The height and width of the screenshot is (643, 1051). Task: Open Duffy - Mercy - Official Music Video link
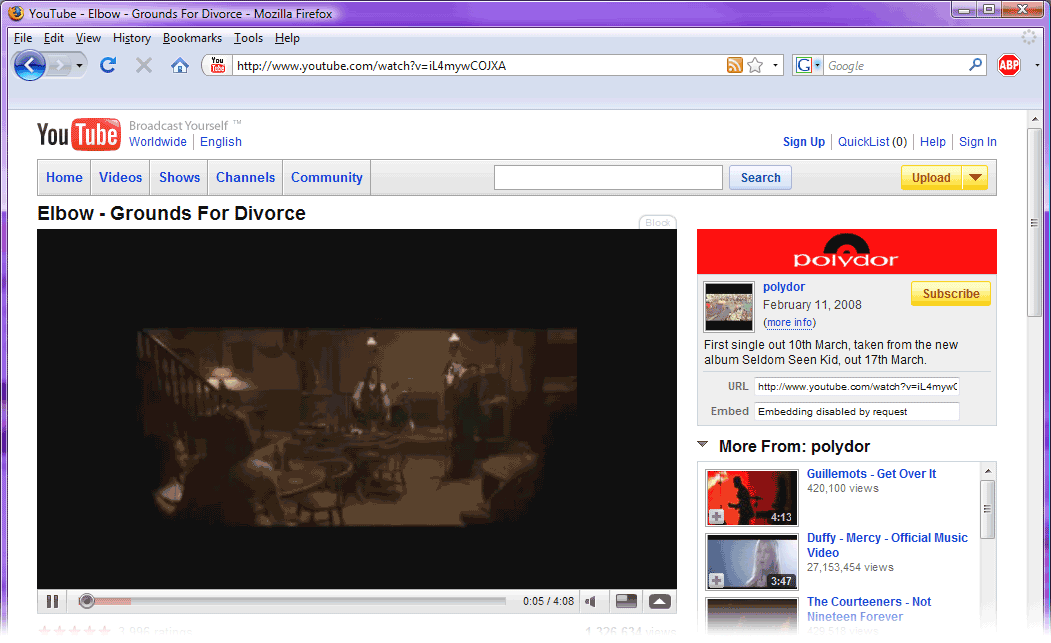click(887, 545)
